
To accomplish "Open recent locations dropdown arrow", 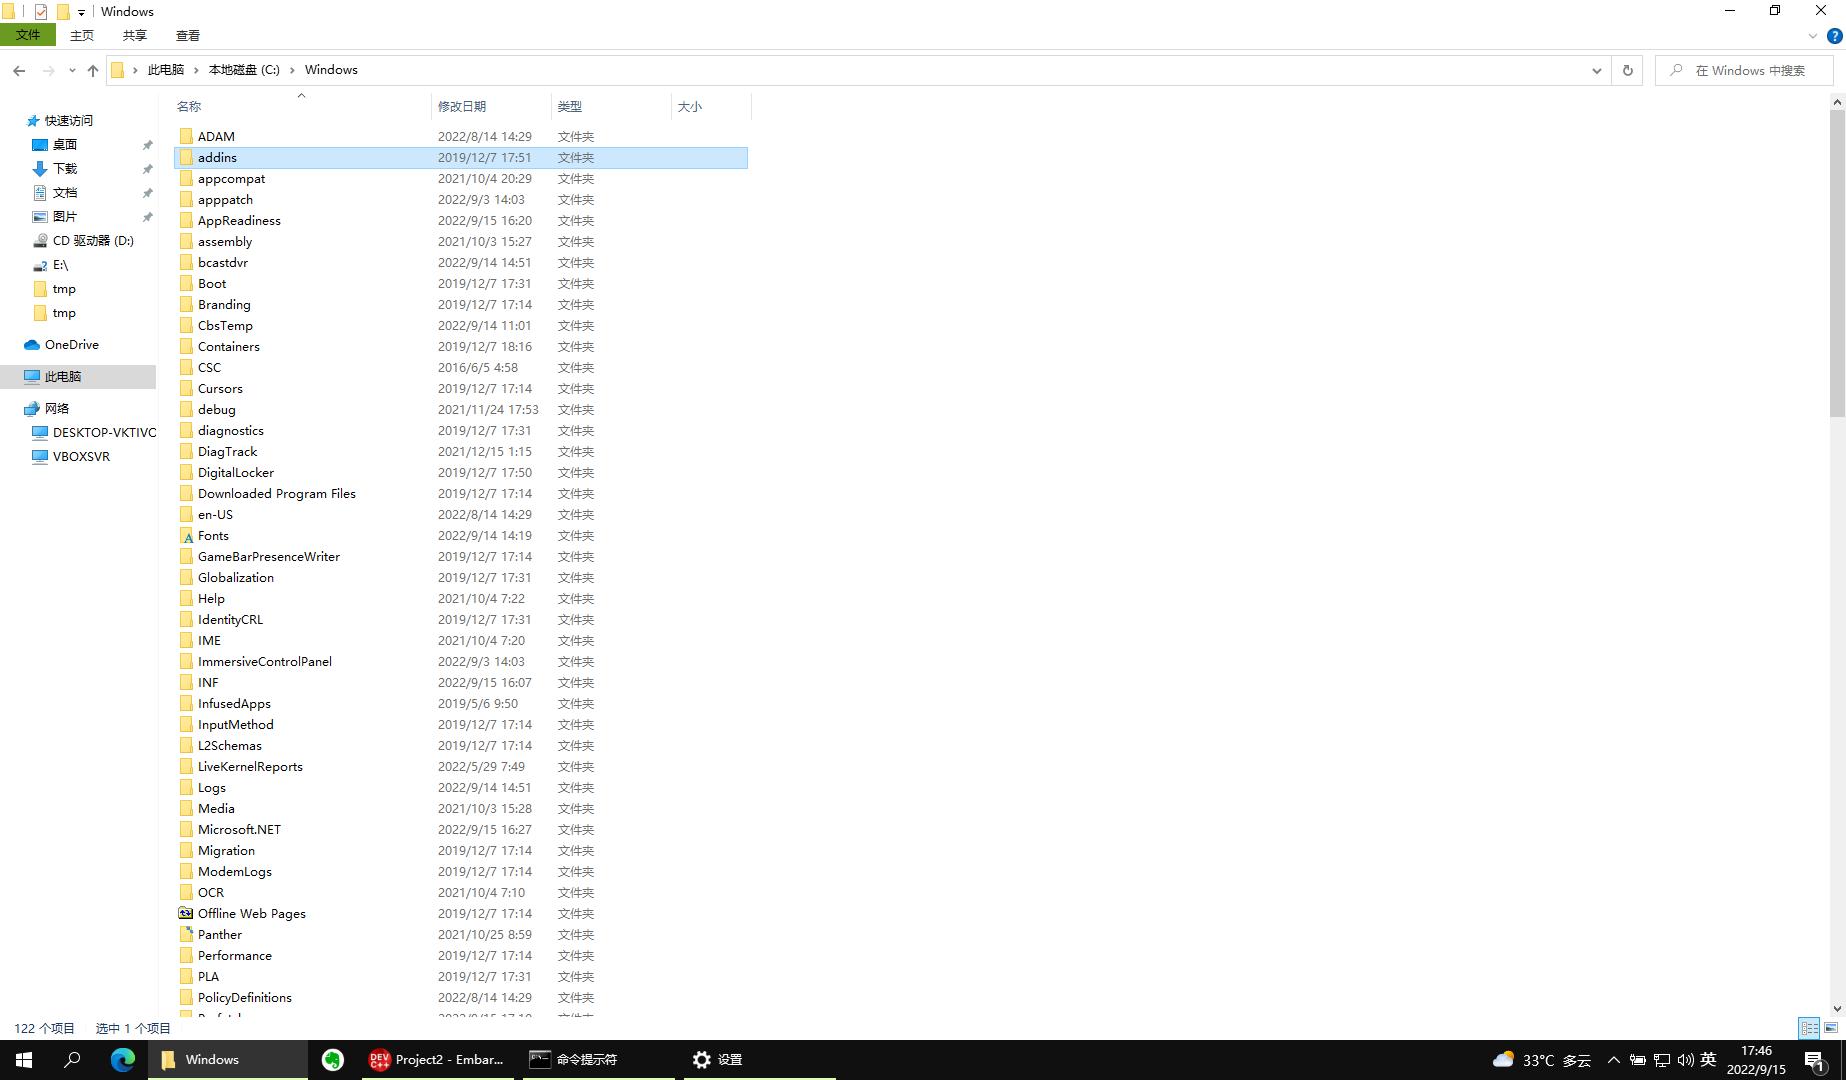I will click(x=72, y=70).
